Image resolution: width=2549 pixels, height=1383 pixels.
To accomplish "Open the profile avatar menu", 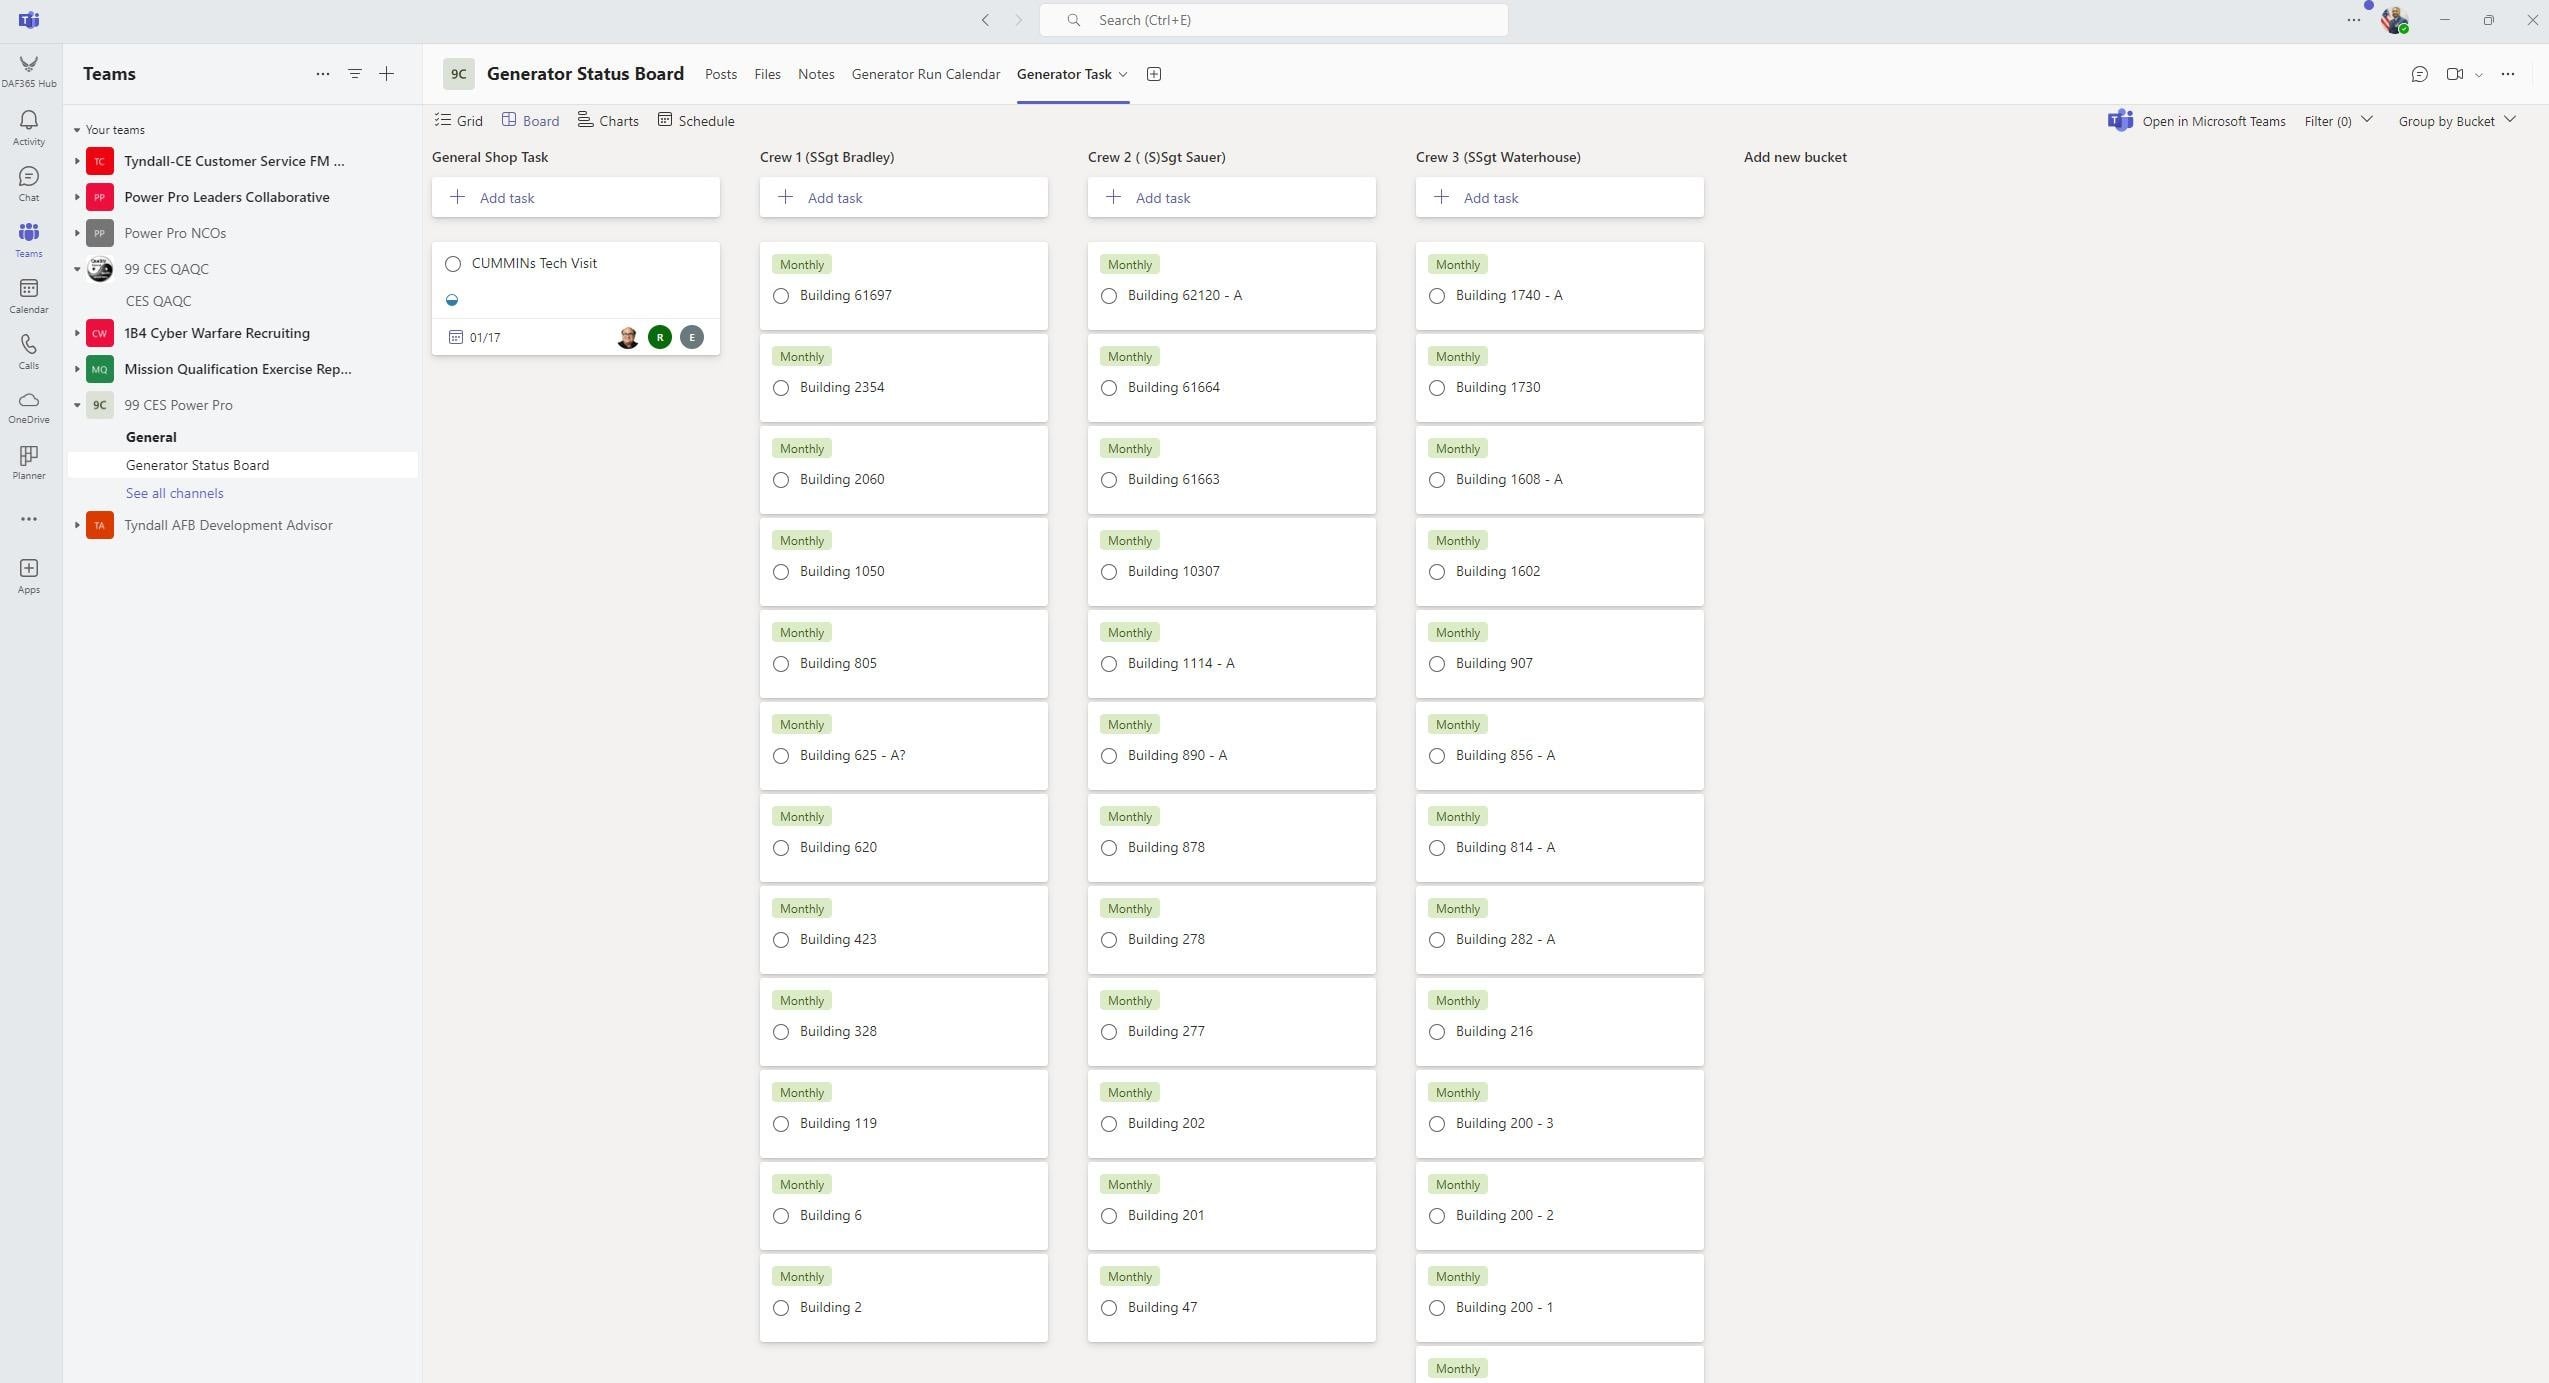I will coord(2394,20).
